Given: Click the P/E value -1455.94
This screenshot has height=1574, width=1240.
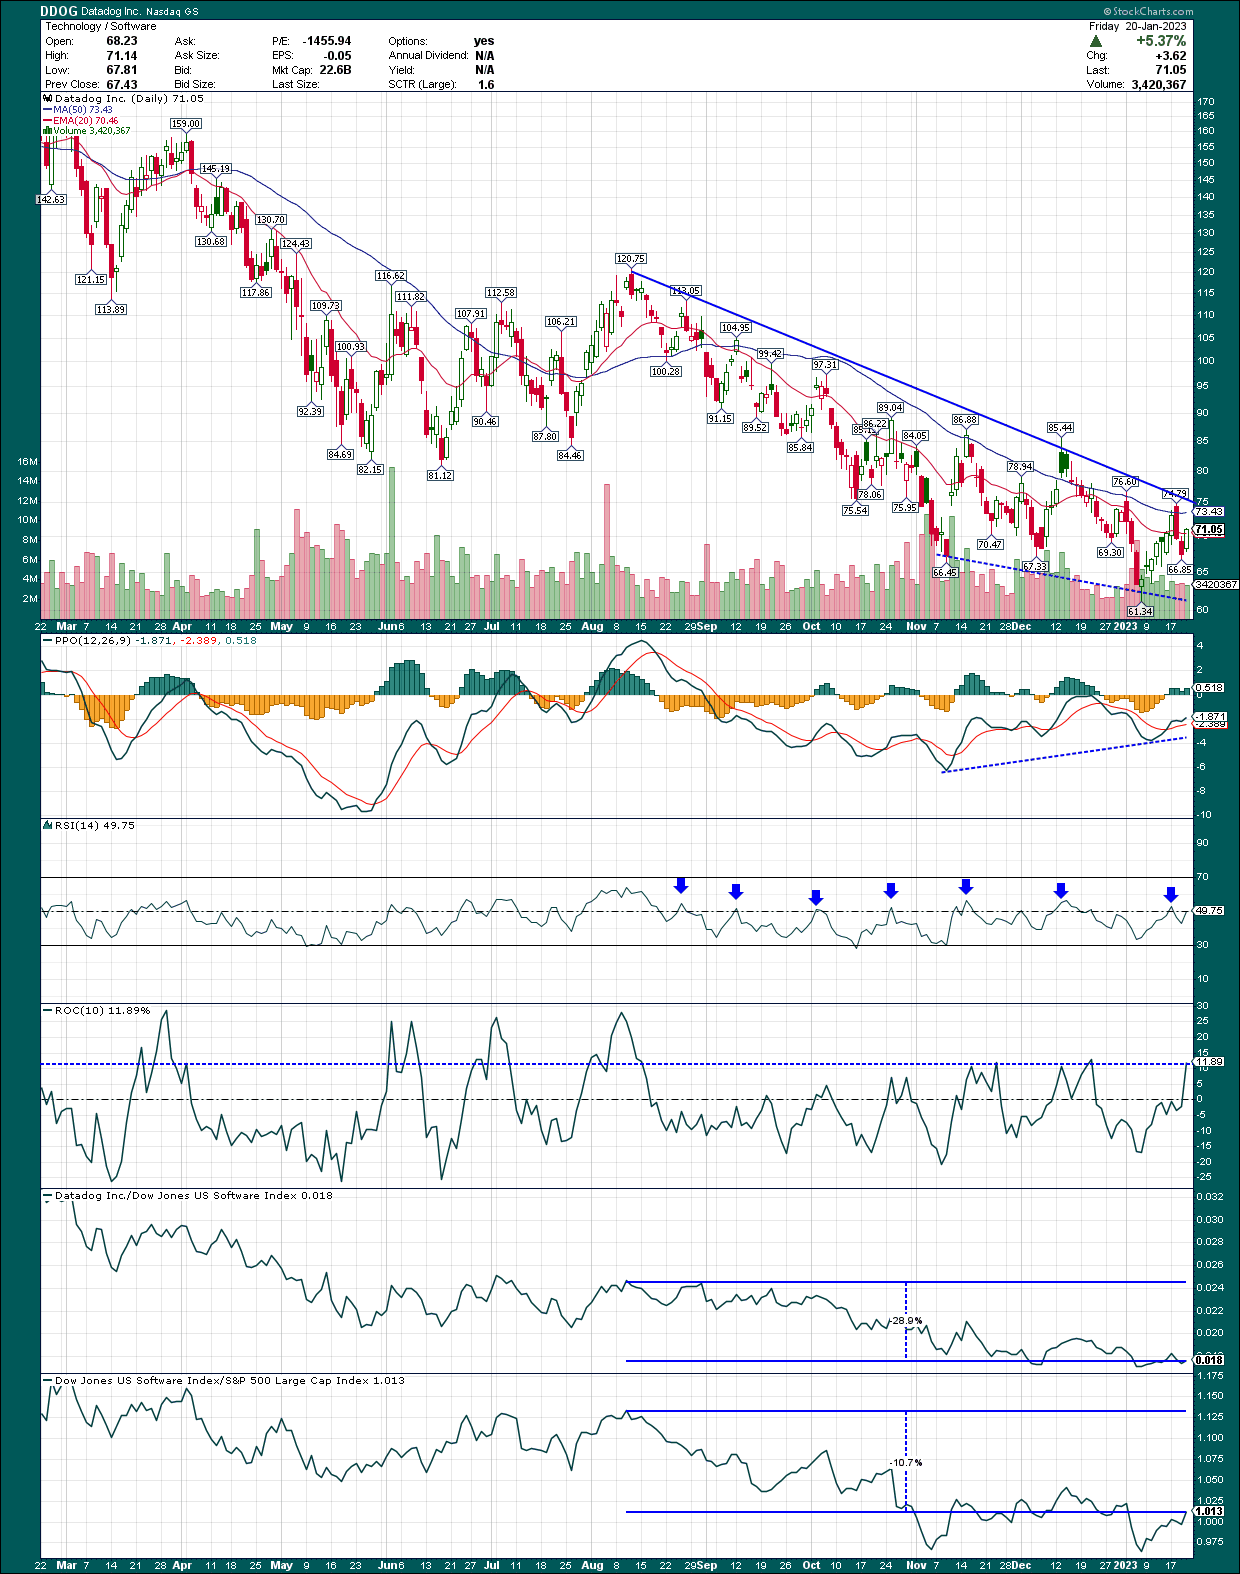Looking at the screenshot, I should pos(327,41).
